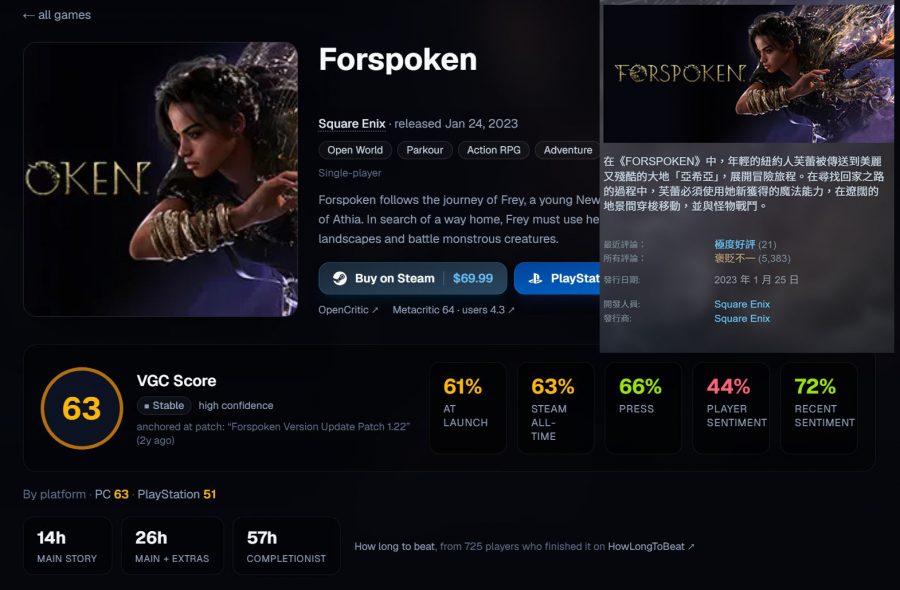This screenshot has width=900, height=590.
Task: Select the Action RPG tag
Action: (x=494, y=150)
